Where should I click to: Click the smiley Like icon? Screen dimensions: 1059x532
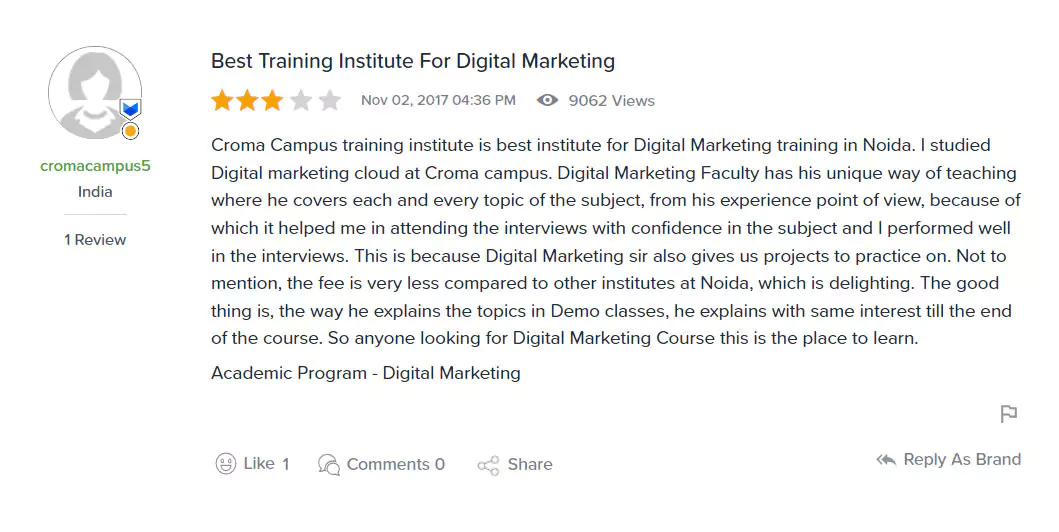227,464
